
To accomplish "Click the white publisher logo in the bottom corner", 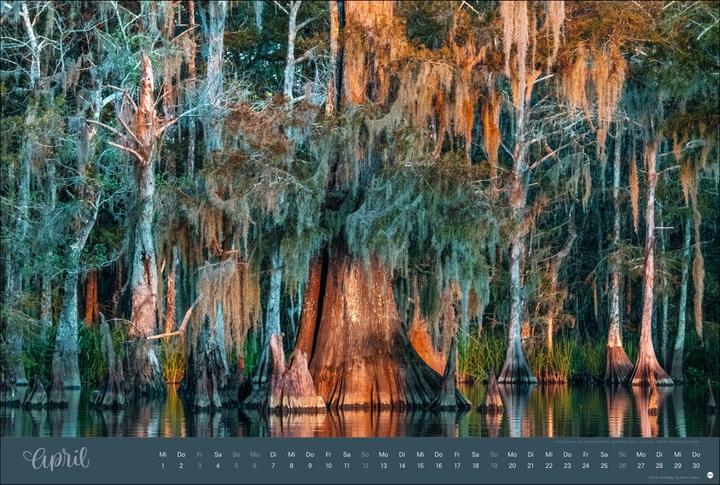I will (709, 475).
